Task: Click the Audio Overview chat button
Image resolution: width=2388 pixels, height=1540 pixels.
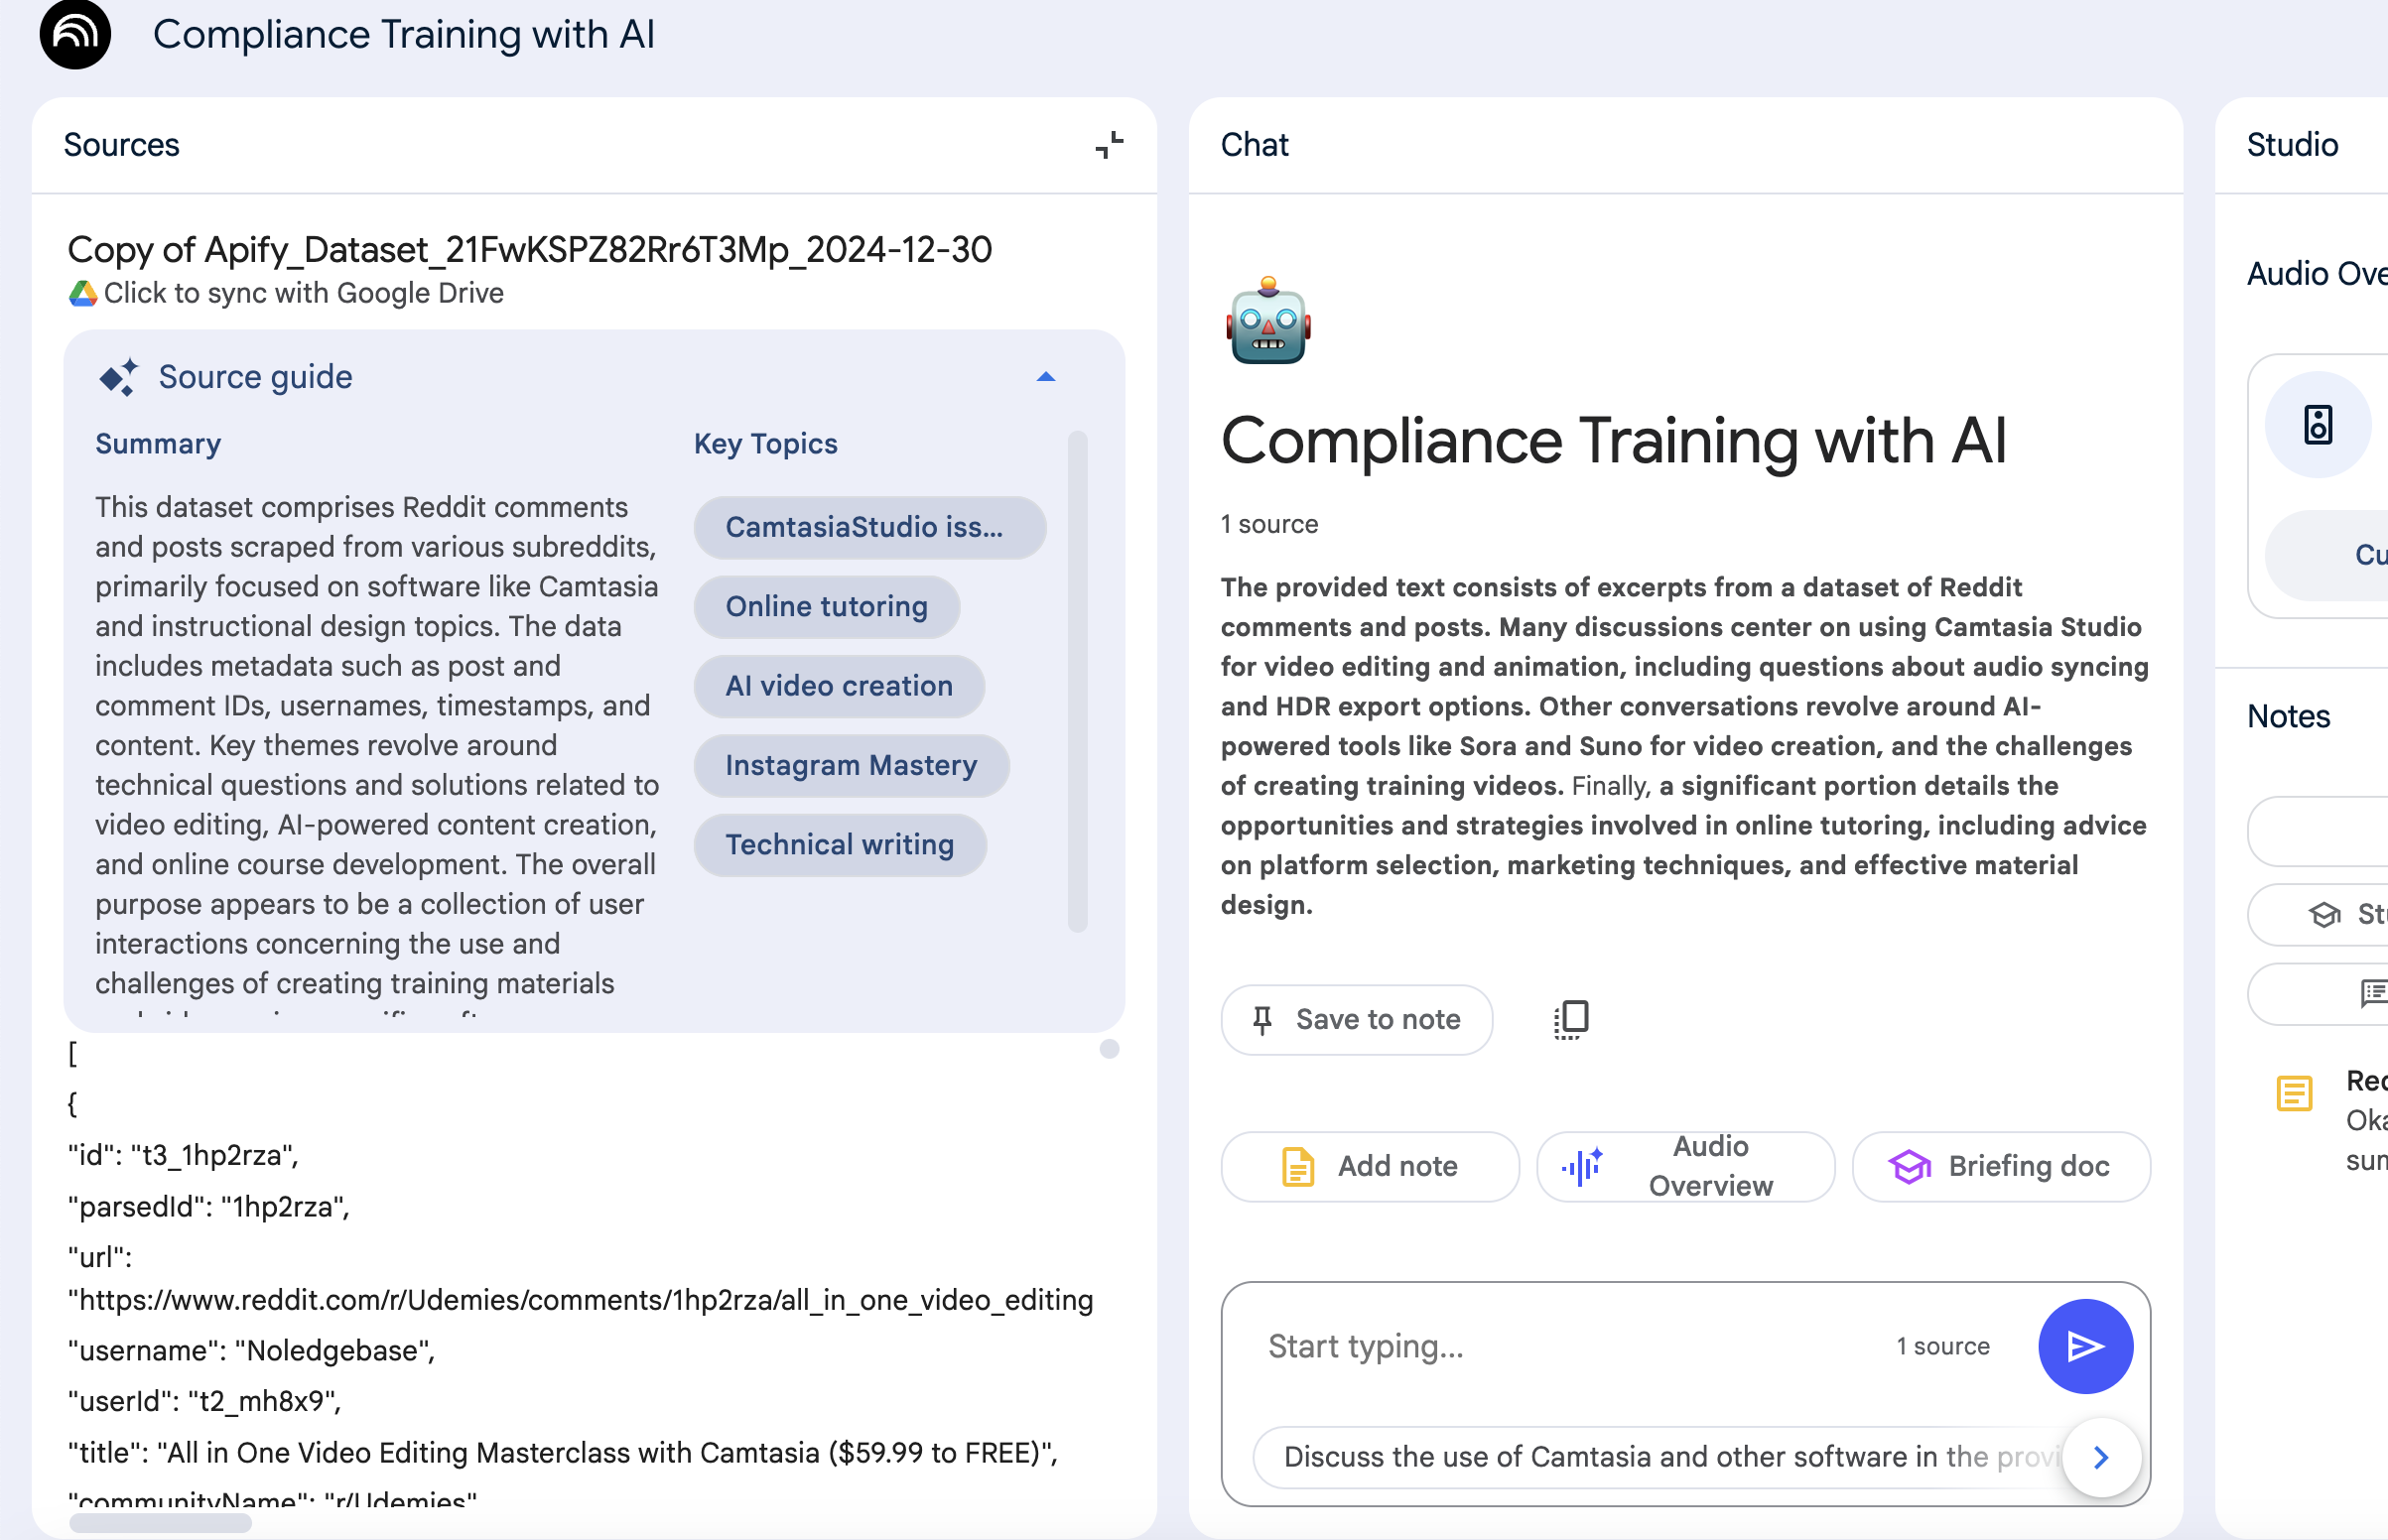Action: (x=1685, y=1166)
